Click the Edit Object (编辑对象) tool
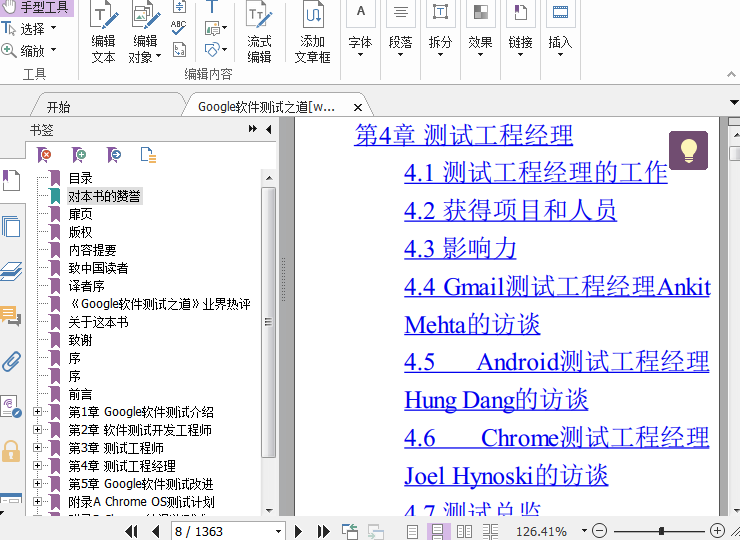Viewport: 740px width, 540px height. (145, 32)
